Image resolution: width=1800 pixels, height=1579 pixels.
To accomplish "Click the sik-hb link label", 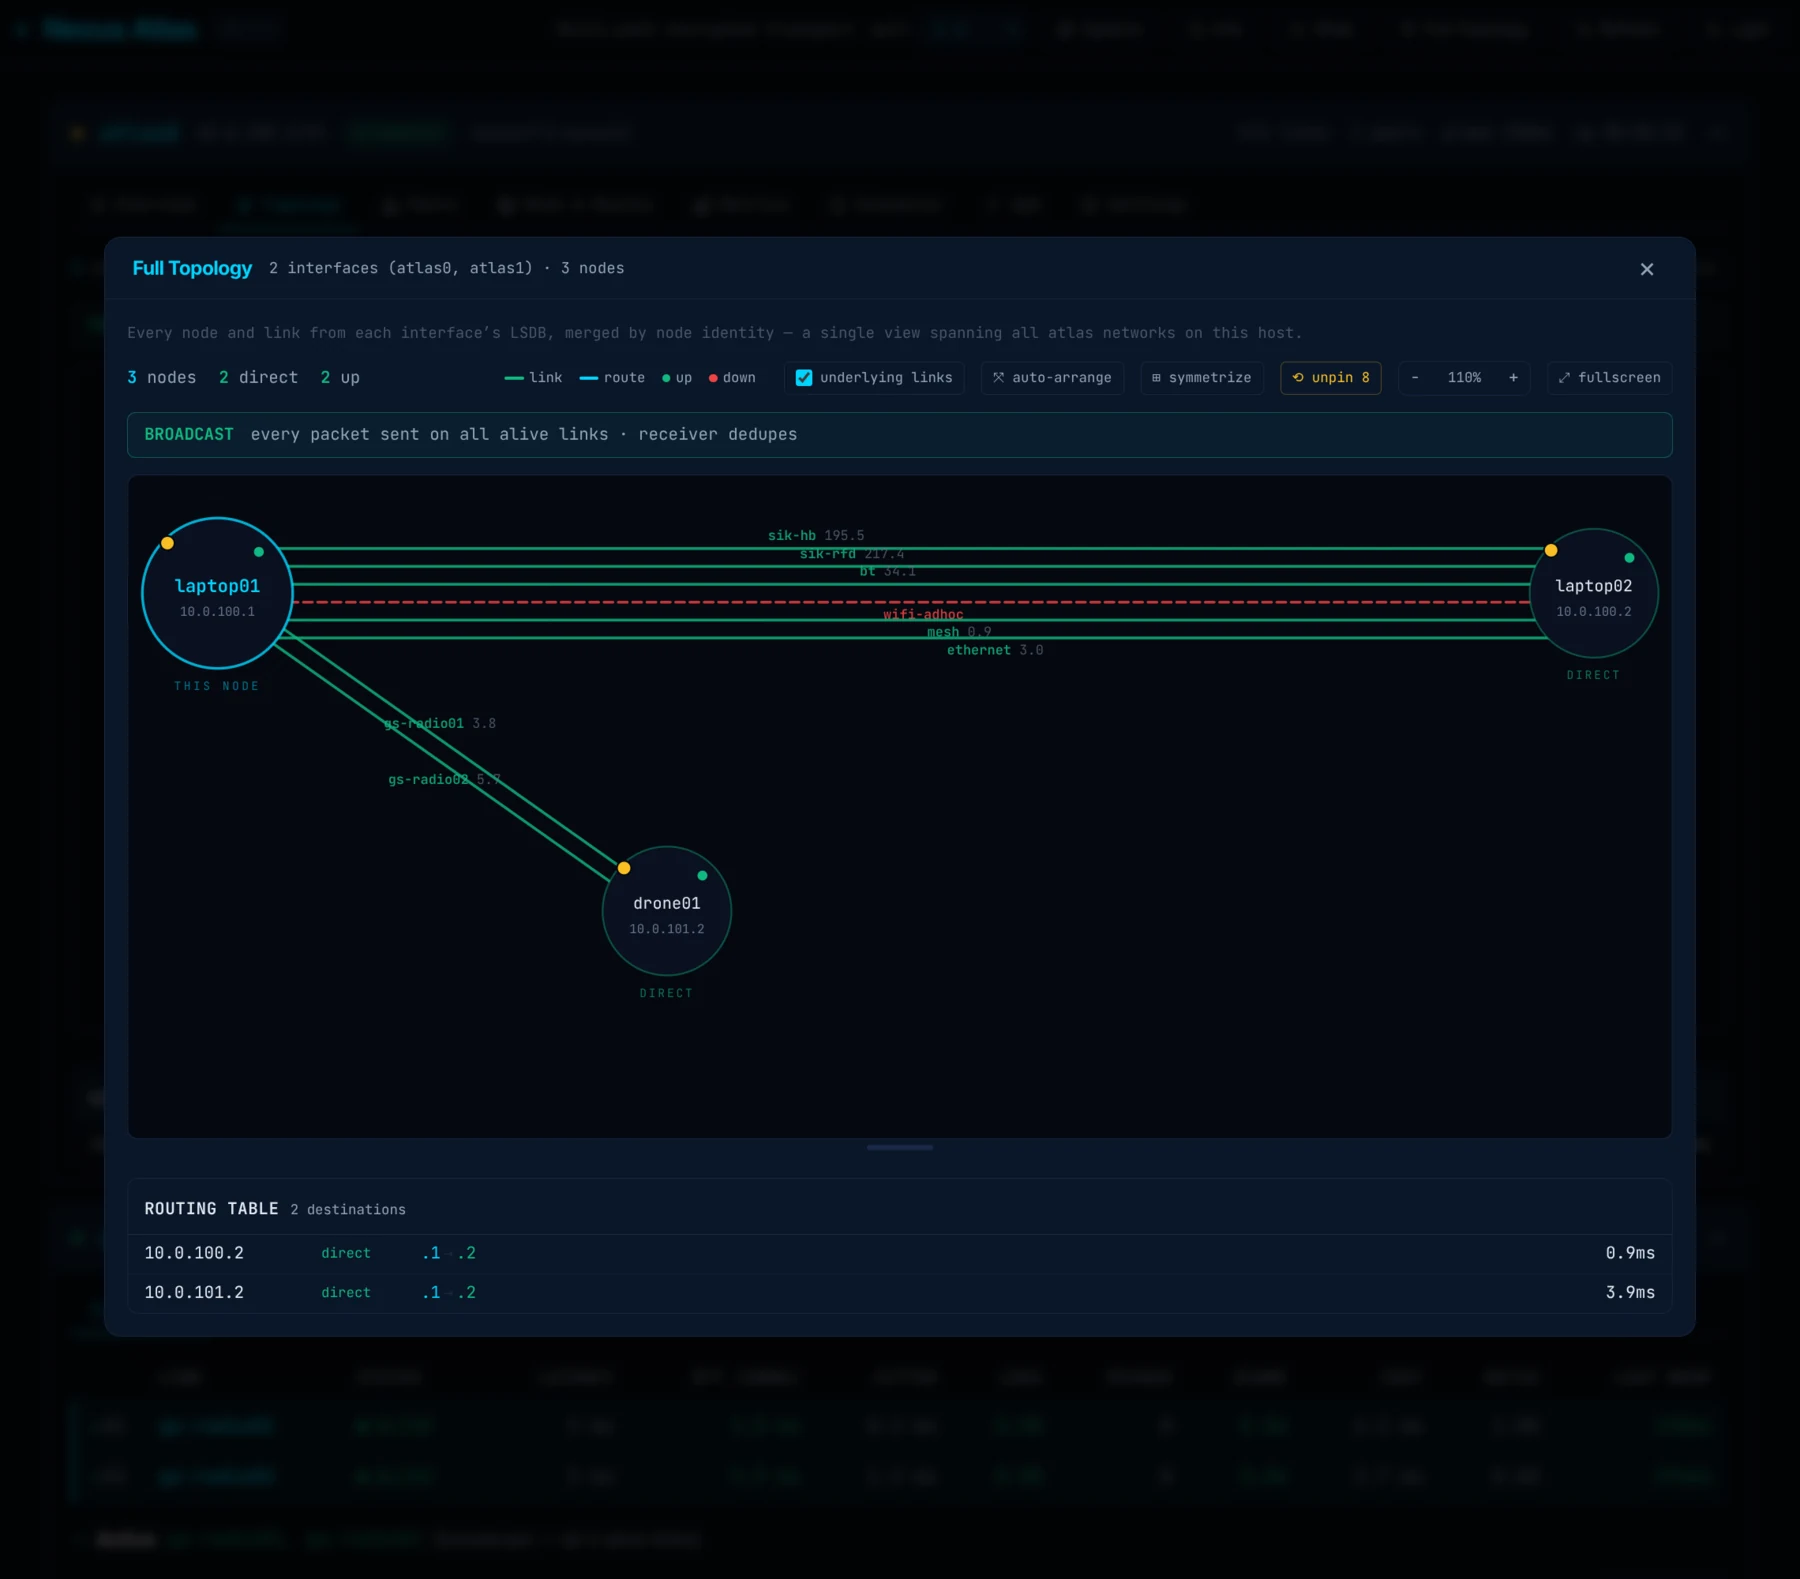I will [x=792, y=536].
